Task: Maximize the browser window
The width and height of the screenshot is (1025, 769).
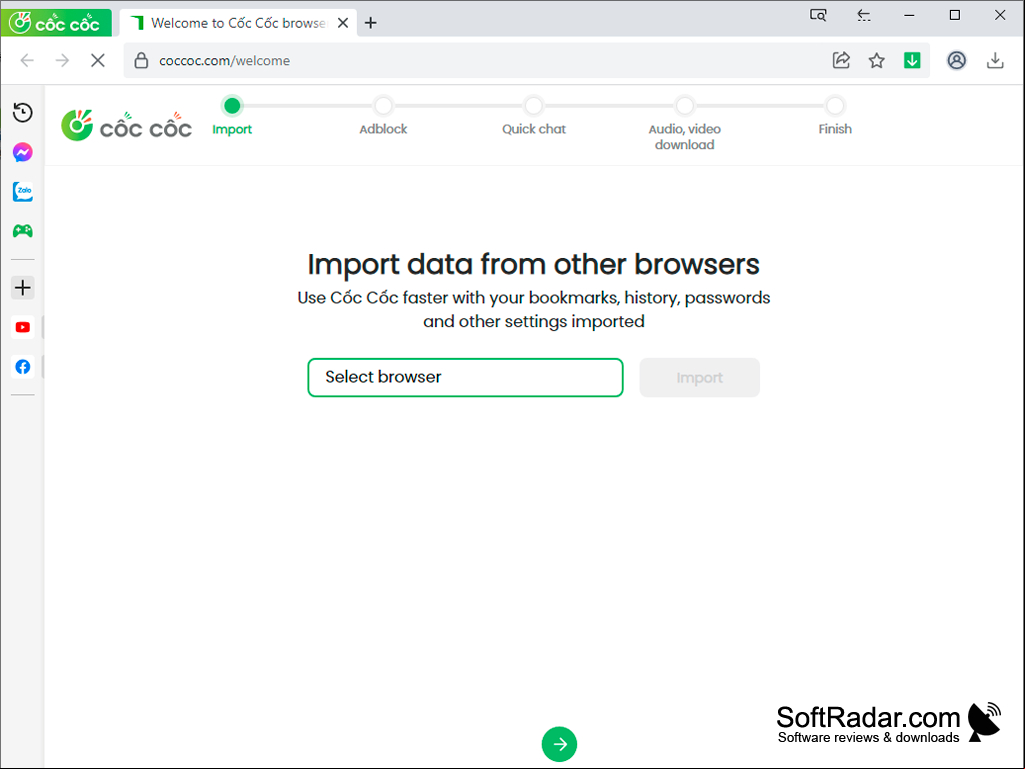Action: [954, 15]
